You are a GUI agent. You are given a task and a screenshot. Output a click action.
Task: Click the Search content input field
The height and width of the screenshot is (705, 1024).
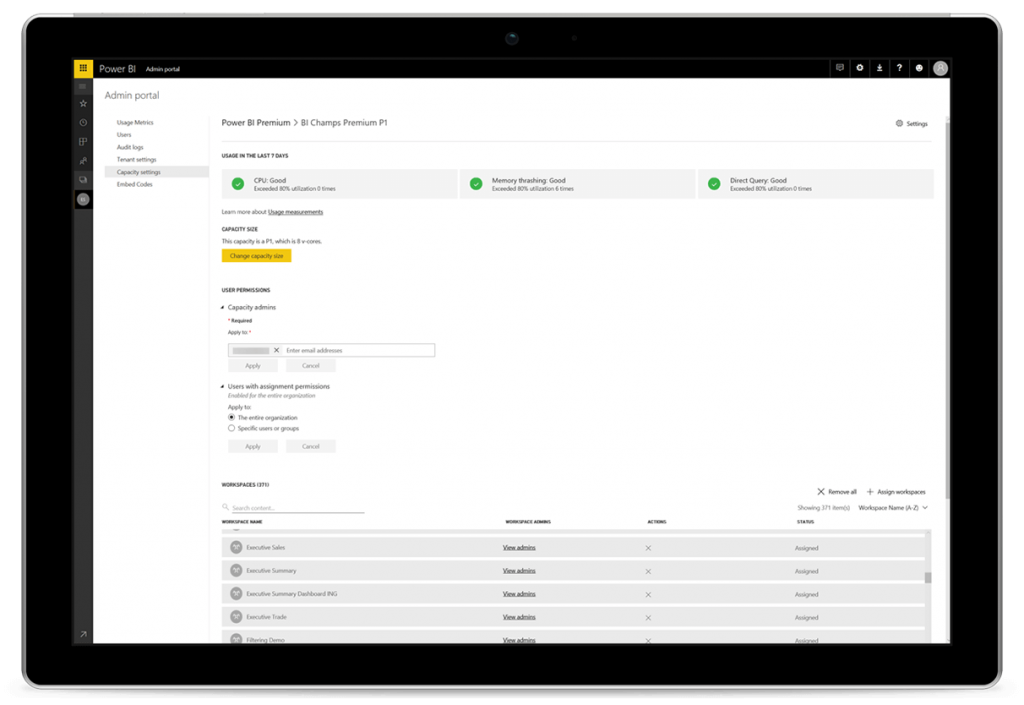(x=295, y=508)
